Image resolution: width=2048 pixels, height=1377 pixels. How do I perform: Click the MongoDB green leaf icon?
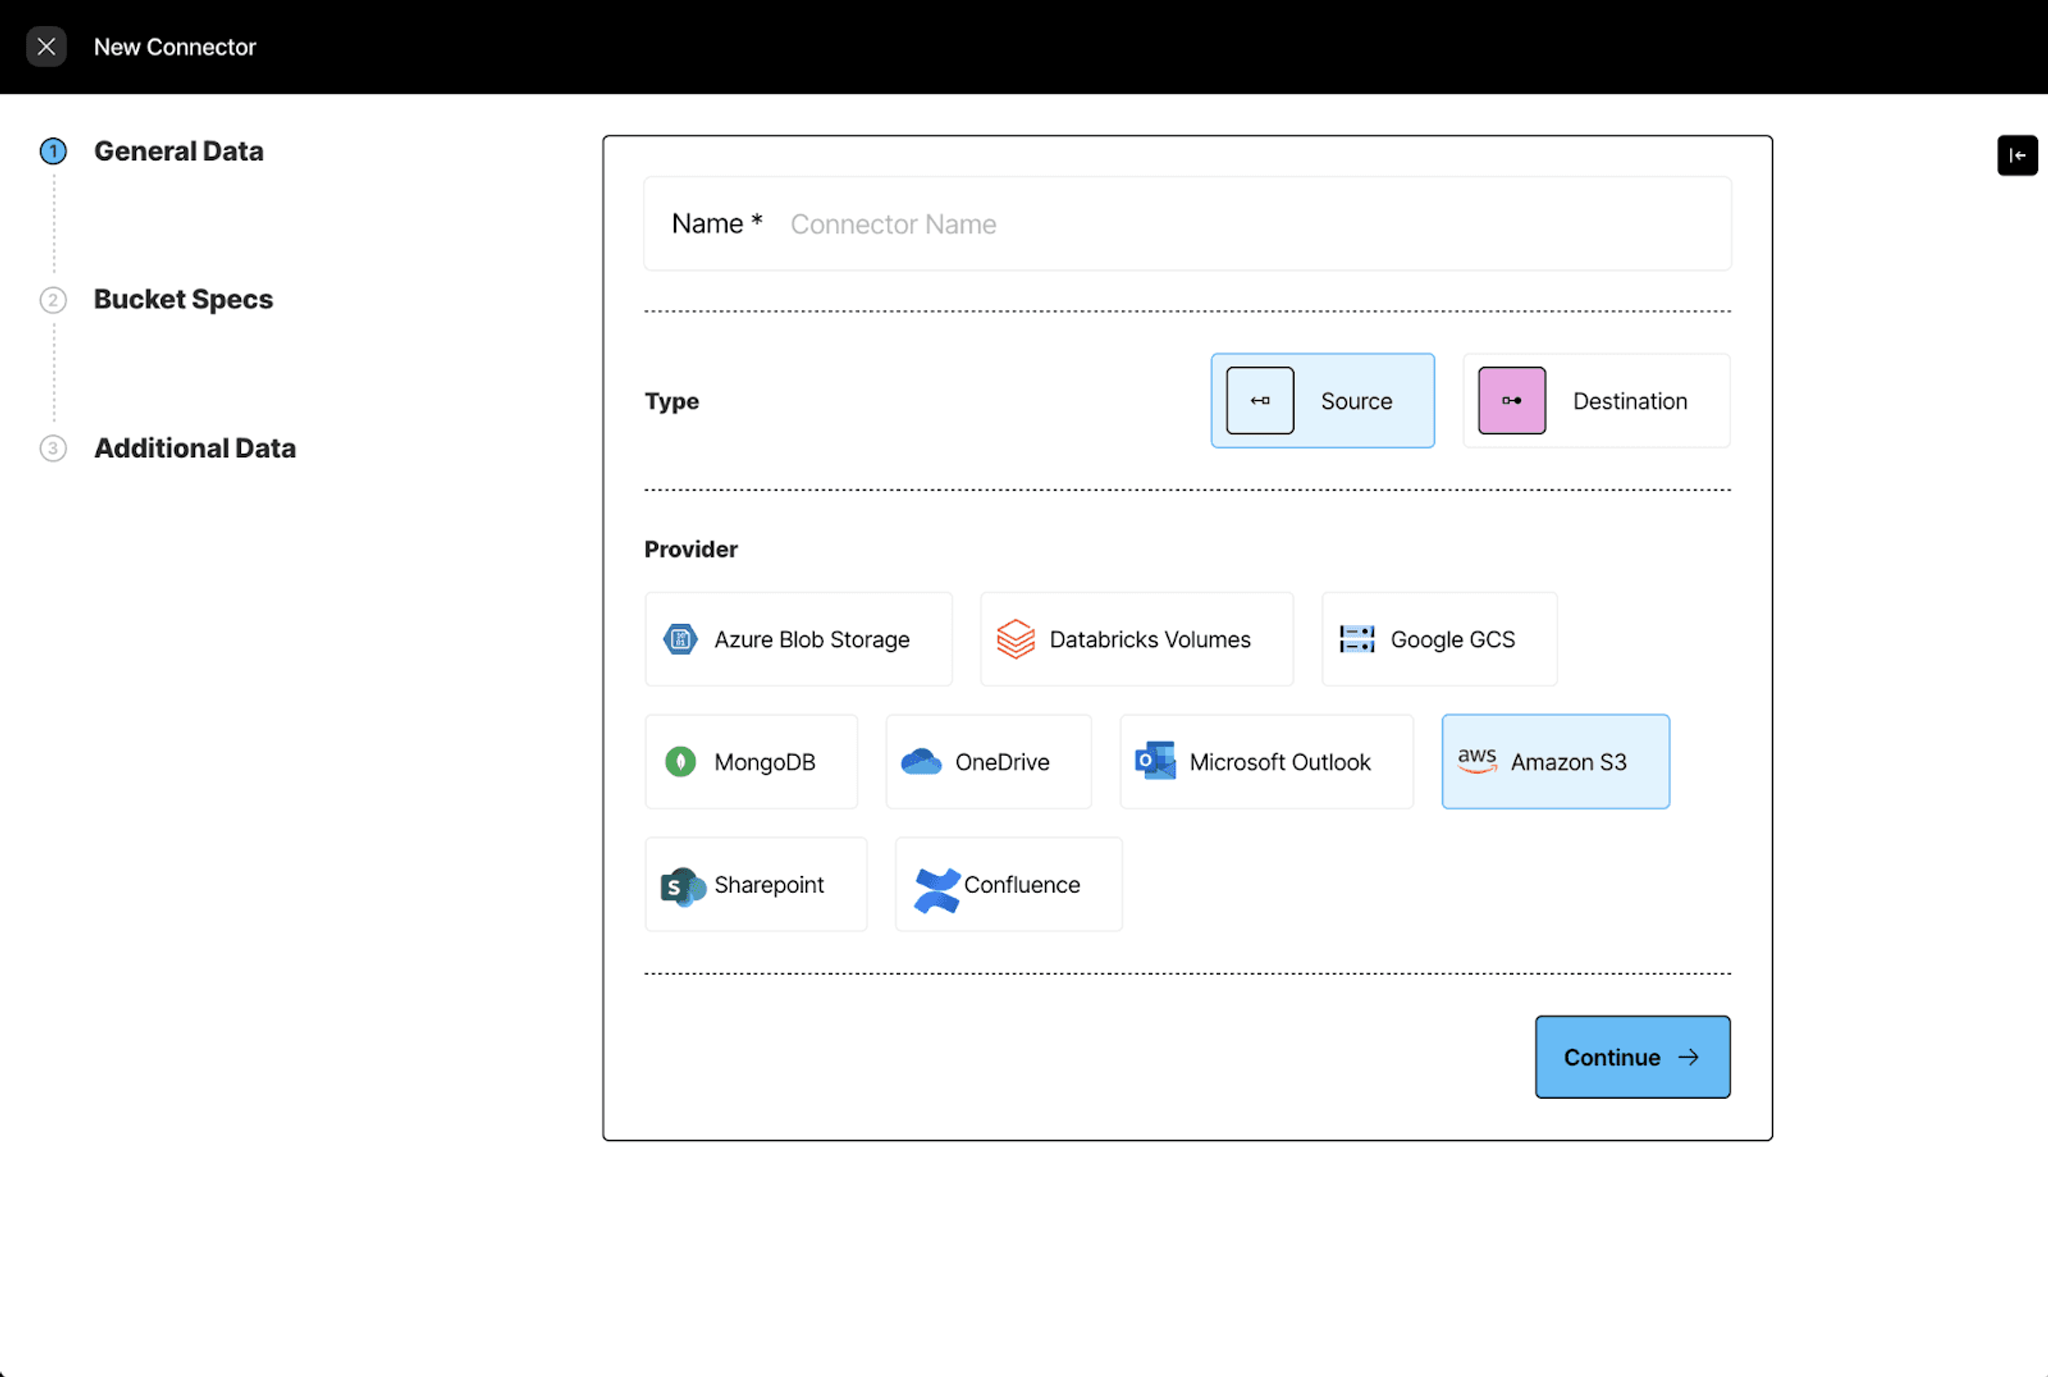pos(680,762)
